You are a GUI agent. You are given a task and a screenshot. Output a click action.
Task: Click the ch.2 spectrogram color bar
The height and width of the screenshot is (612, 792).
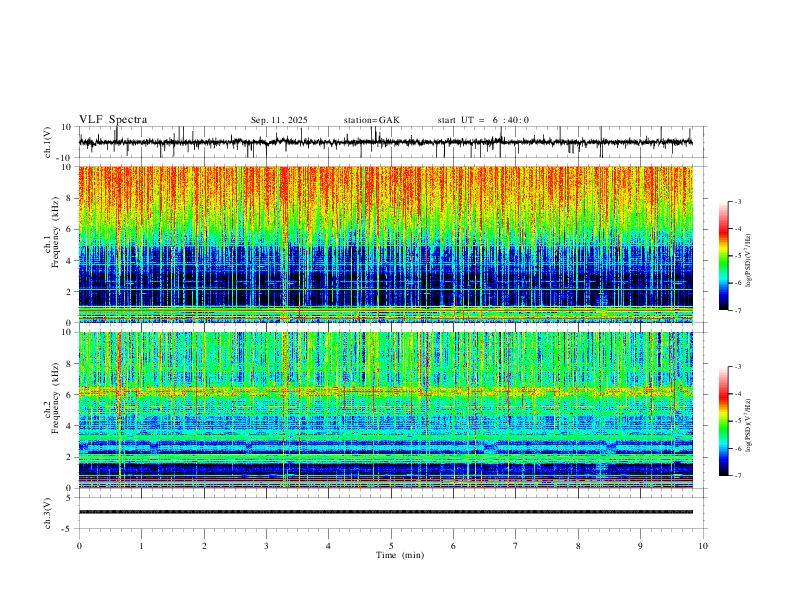coord(723,421)
